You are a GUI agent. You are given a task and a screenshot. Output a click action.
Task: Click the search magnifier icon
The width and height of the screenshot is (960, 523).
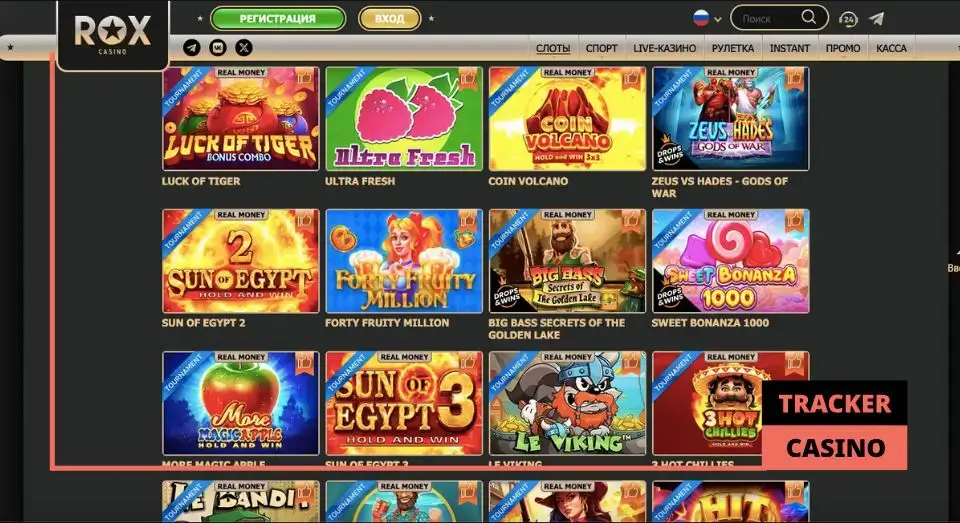tap(808, 18)
